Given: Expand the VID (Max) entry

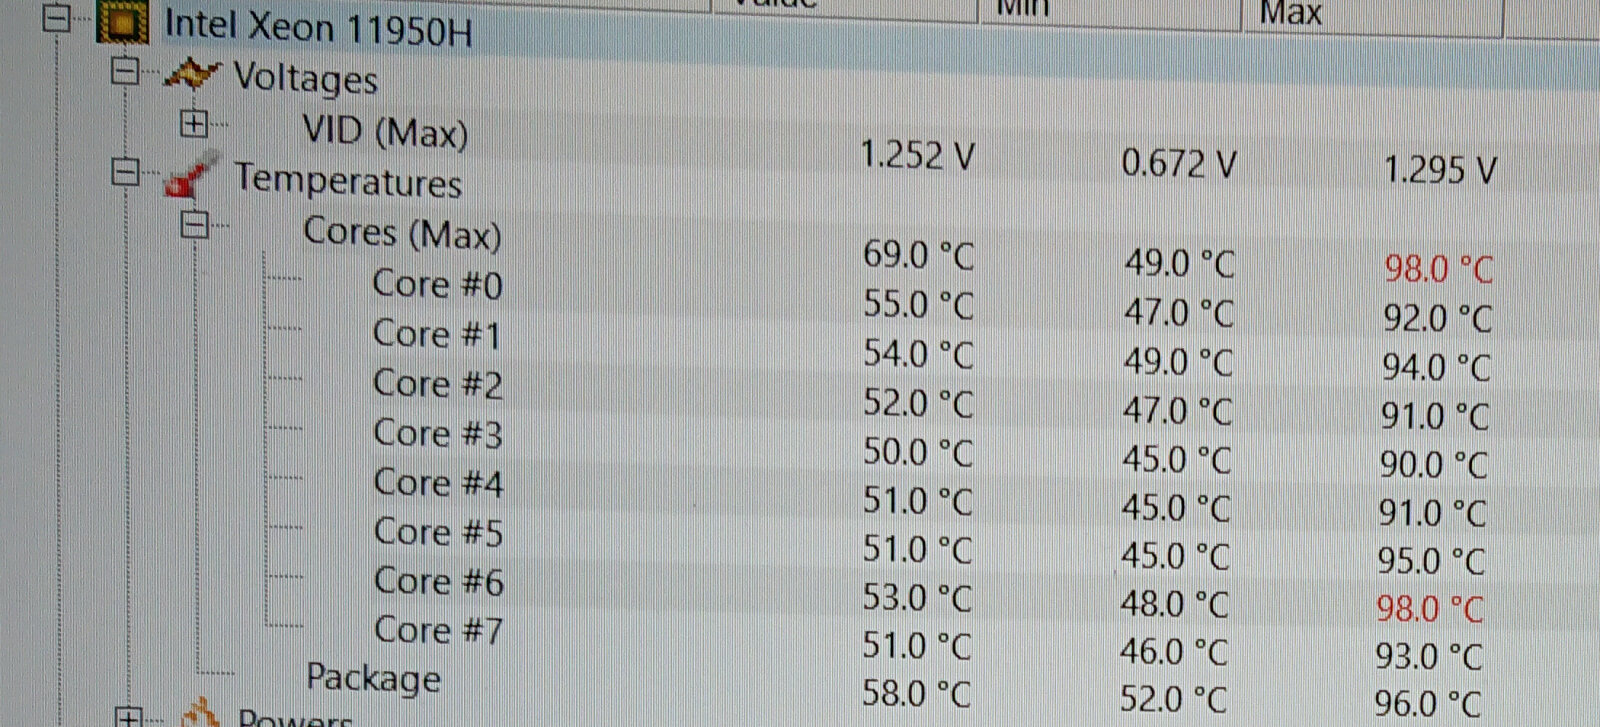Looking at the screenshot, I should click(x=194, y=123).
